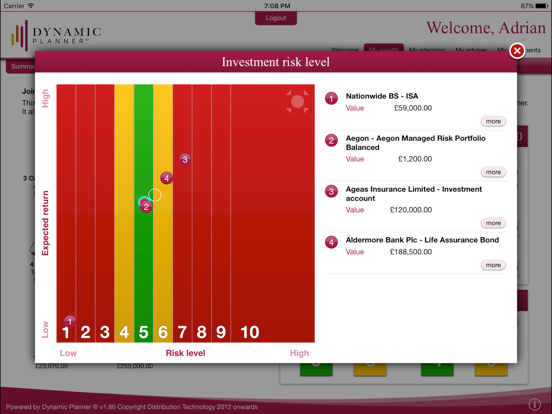Image resolution: width=552 pixels, height=414 pixels.
Task: Tap the Aegon Managed Risk Portfolio Balanced title
Action: pos(415,143)
